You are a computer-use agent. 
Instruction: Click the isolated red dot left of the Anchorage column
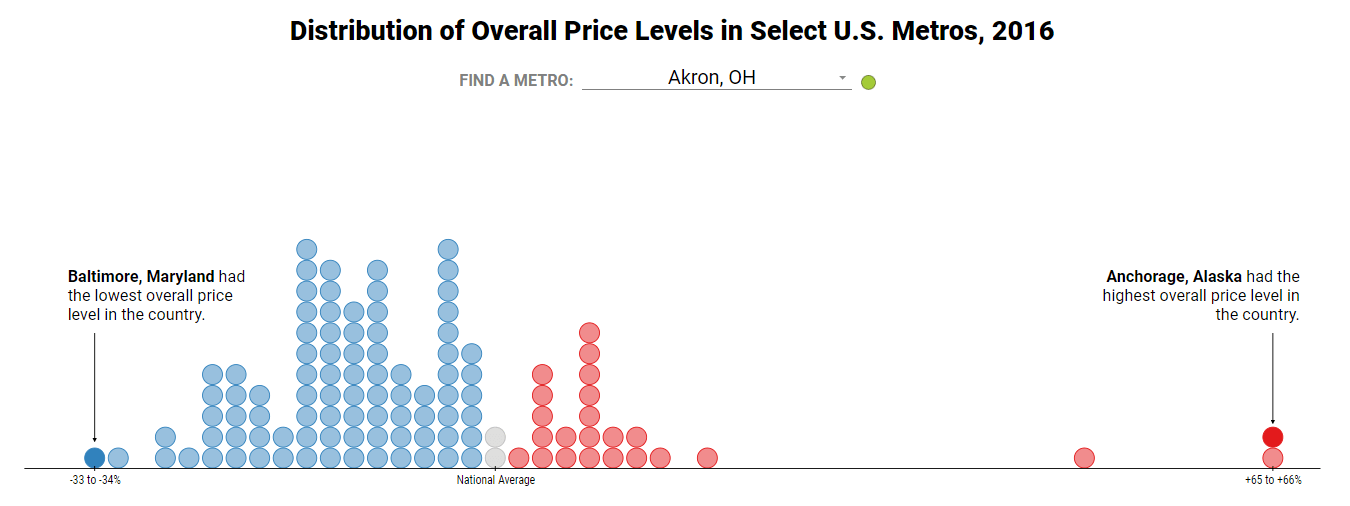coord(1084,458)
